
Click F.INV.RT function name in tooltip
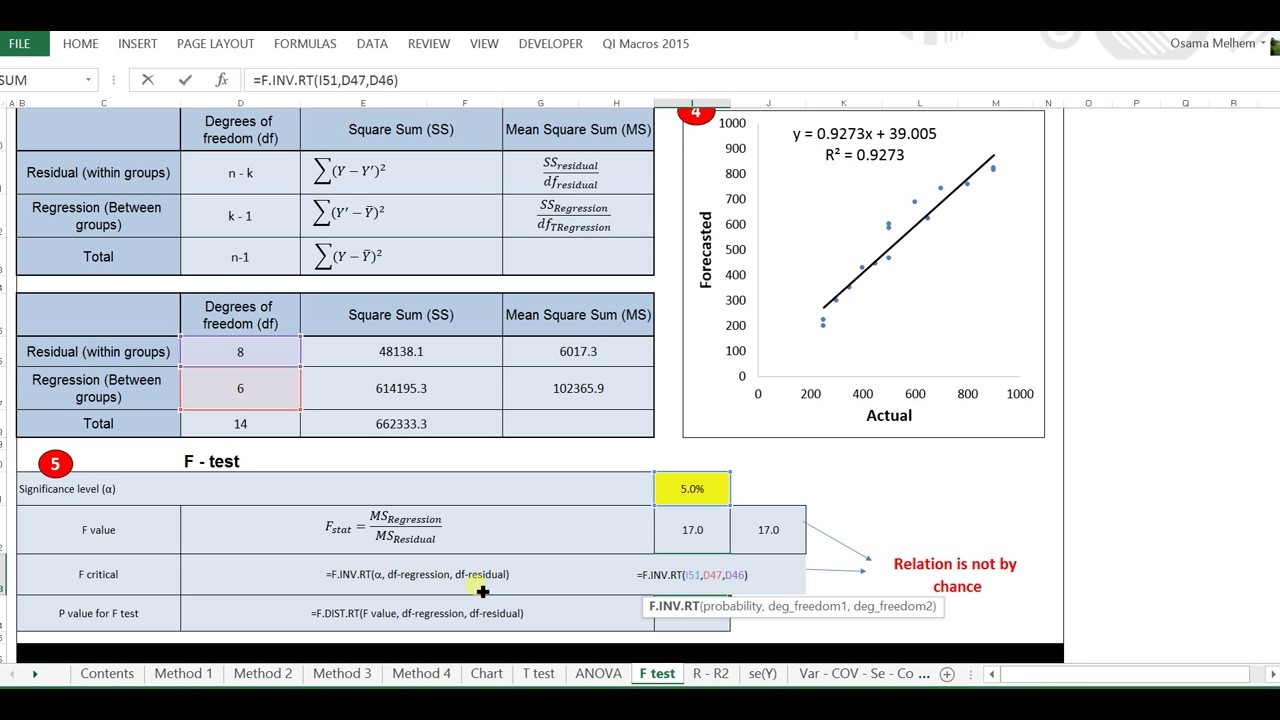(674, 606)
